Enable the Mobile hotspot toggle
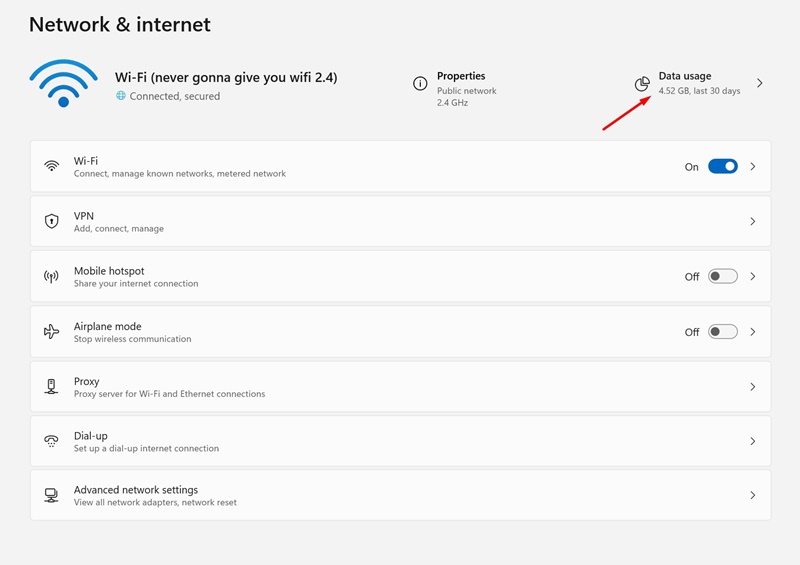 (x=722, y=276)
